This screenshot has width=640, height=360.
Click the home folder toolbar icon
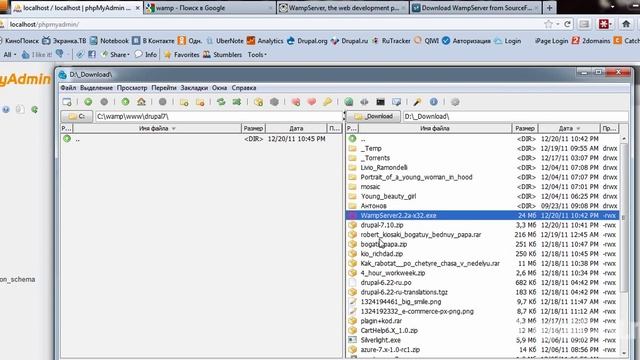click(x=141, y=102)
